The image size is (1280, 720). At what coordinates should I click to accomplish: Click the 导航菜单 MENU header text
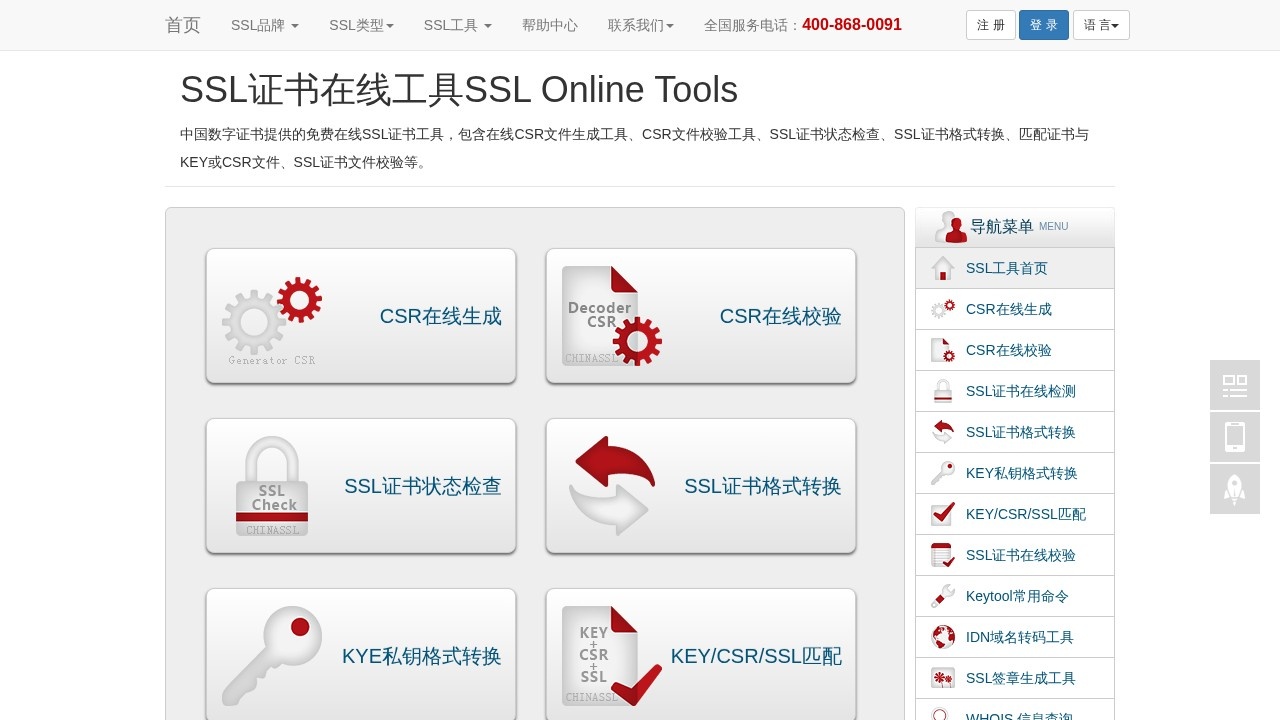pos(1019,227)
